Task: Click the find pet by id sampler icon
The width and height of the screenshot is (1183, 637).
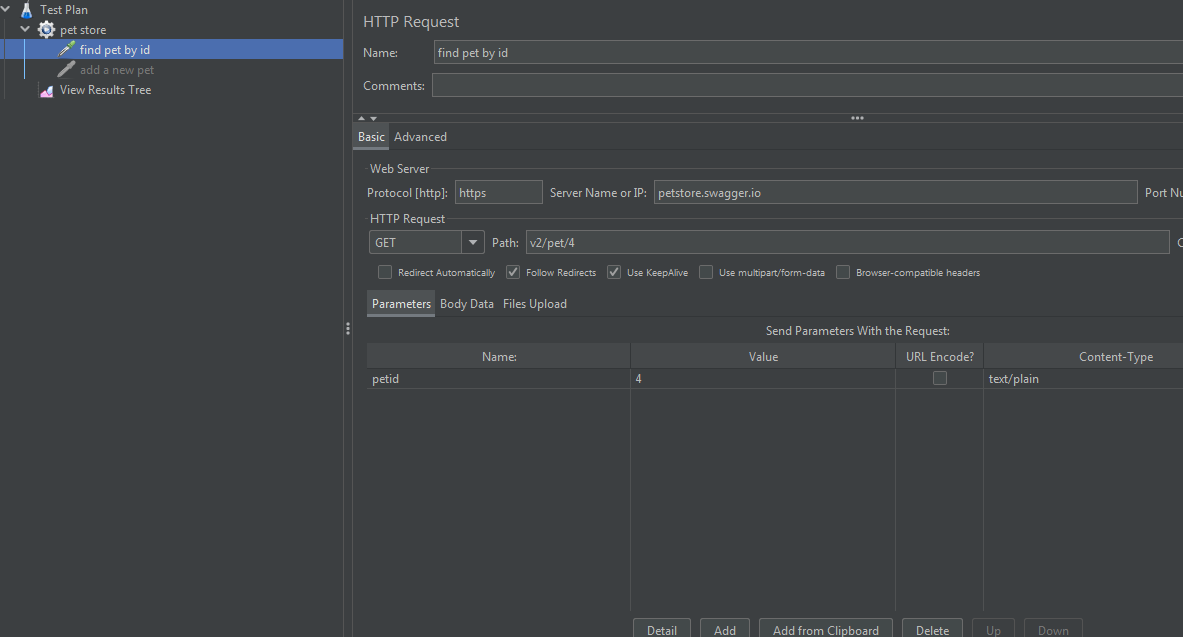Action: pos(66,49)
